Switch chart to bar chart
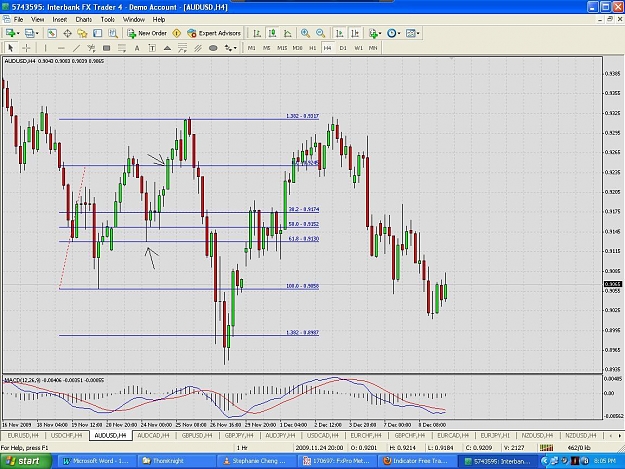Image resolution: width=625 pixels, height=469 pixels. pyautogui.click(x=257, y=33)
